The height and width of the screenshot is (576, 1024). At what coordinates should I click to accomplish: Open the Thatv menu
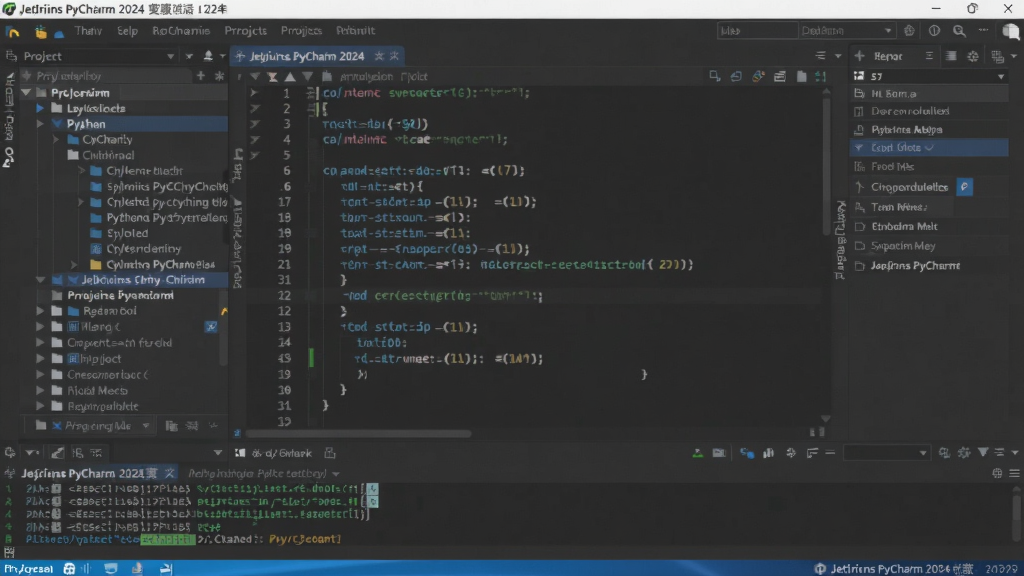point(88,31)
